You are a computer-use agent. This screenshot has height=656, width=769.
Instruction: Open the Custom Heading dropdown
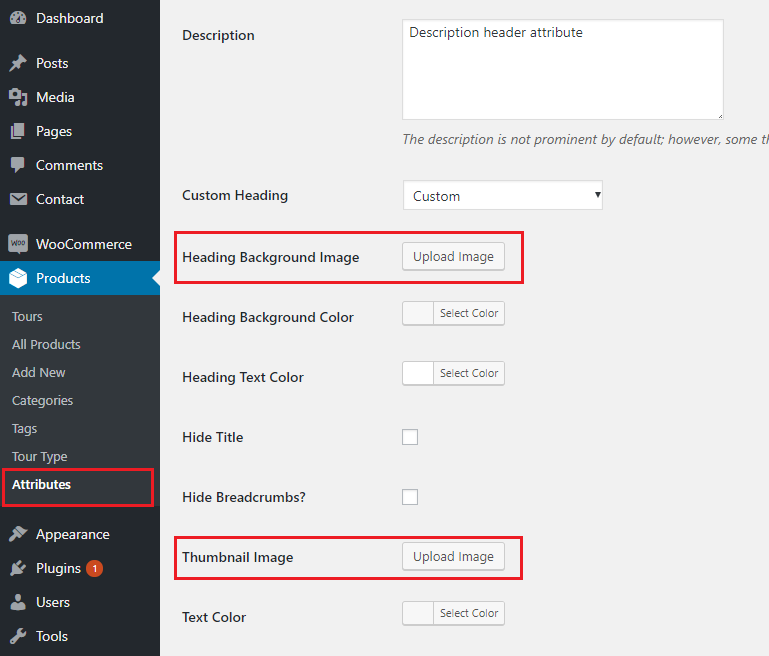[503, 195]
